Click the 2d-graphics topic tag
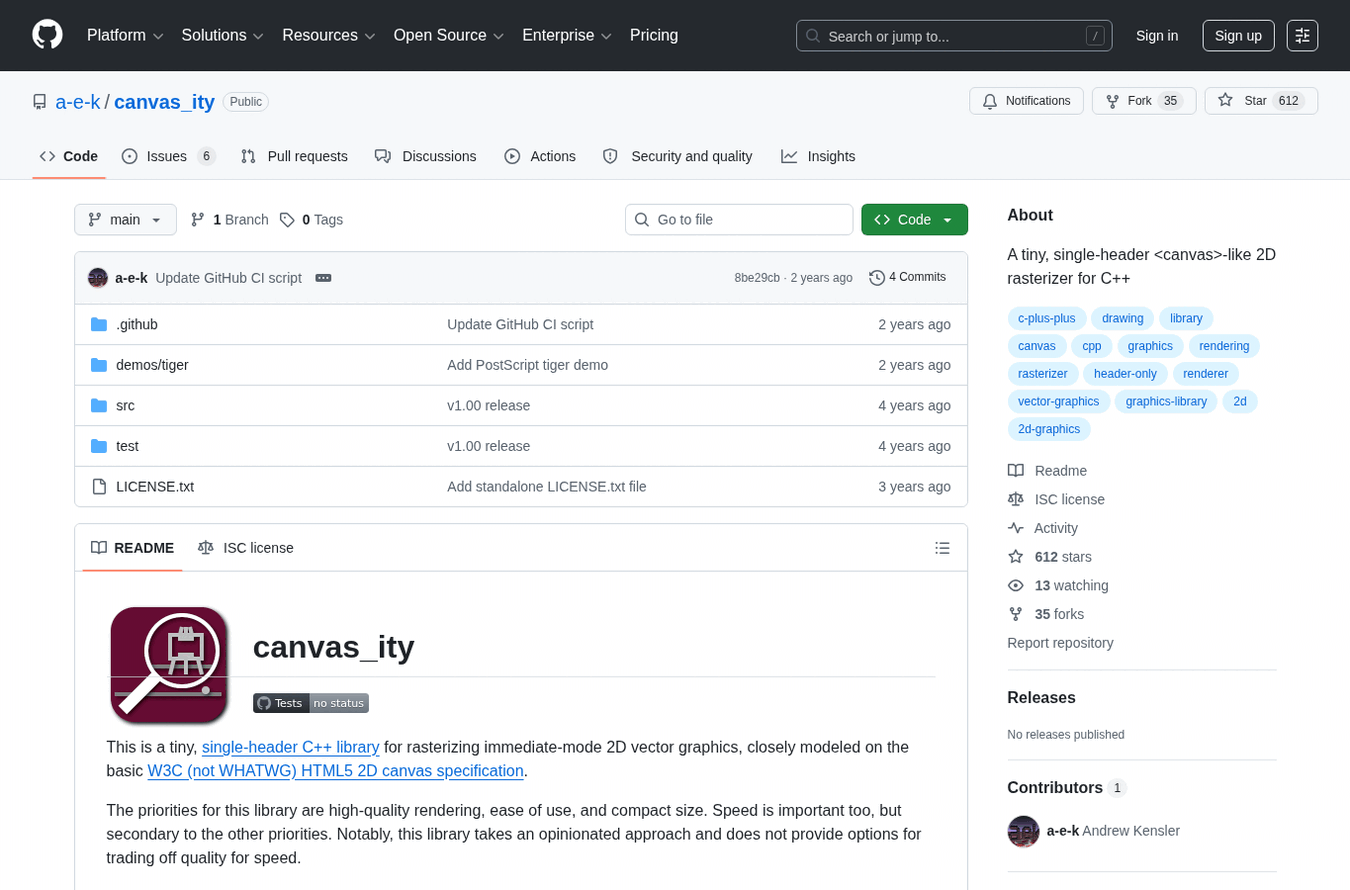1350x890 pixels. point(1049,429)
